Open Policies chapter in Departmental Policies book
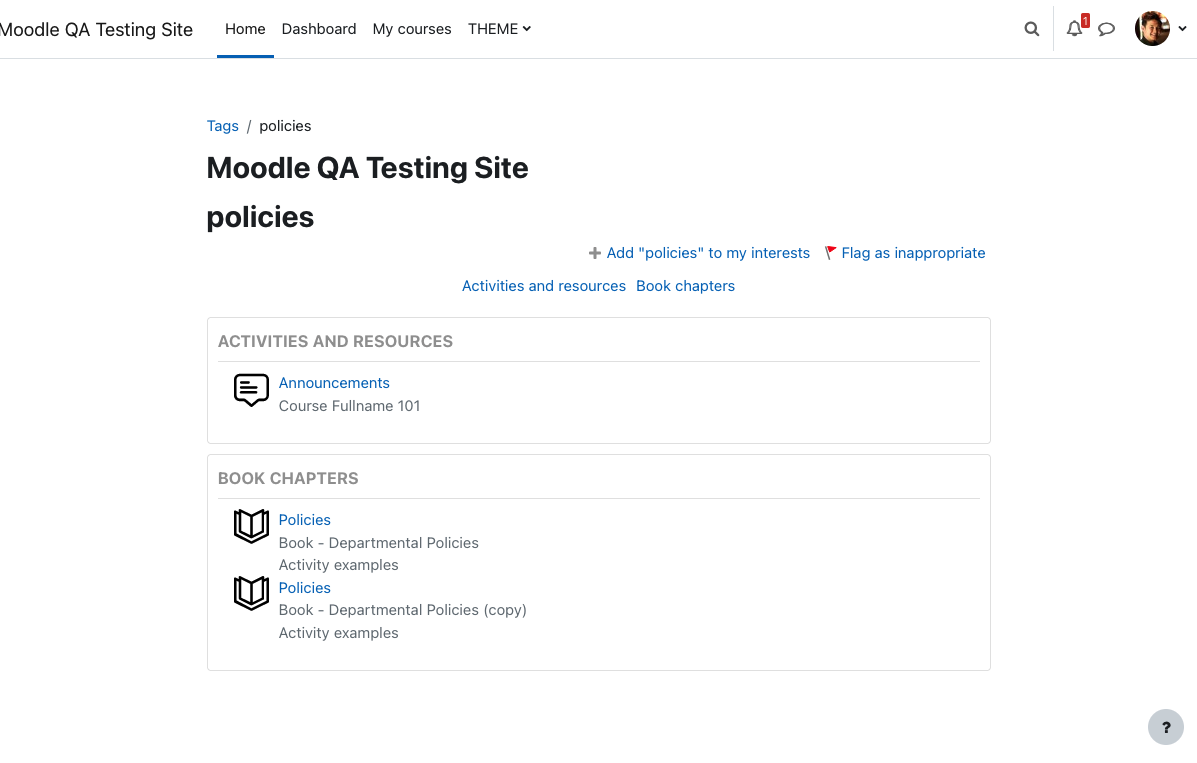The image size is (1197, 763). point(305,520)
